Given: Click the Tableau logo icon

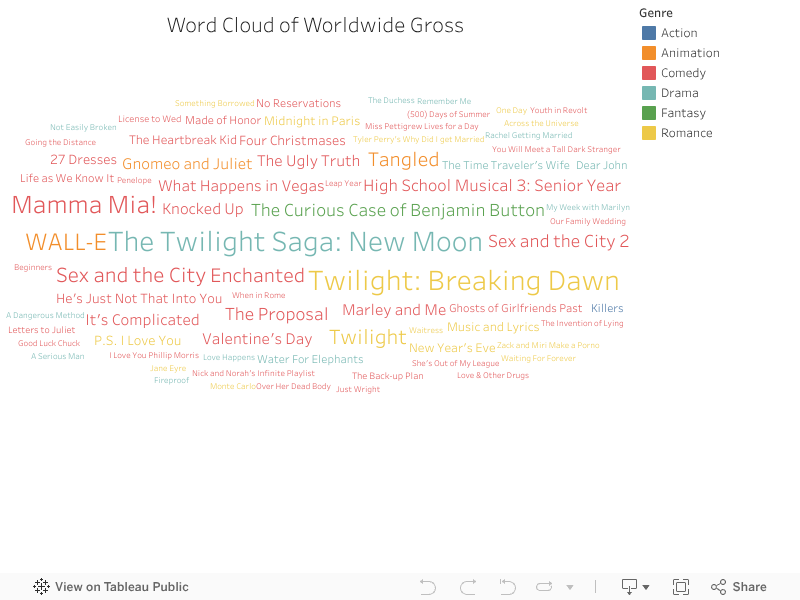Looking at the screenshot, I should [41, 587].
